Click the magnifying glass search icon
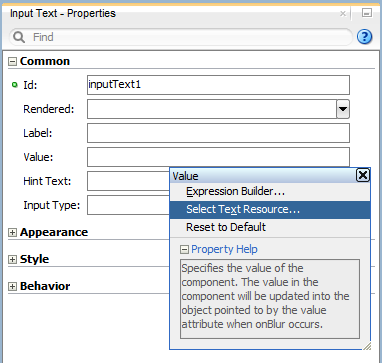 click(x=19, y=37)
